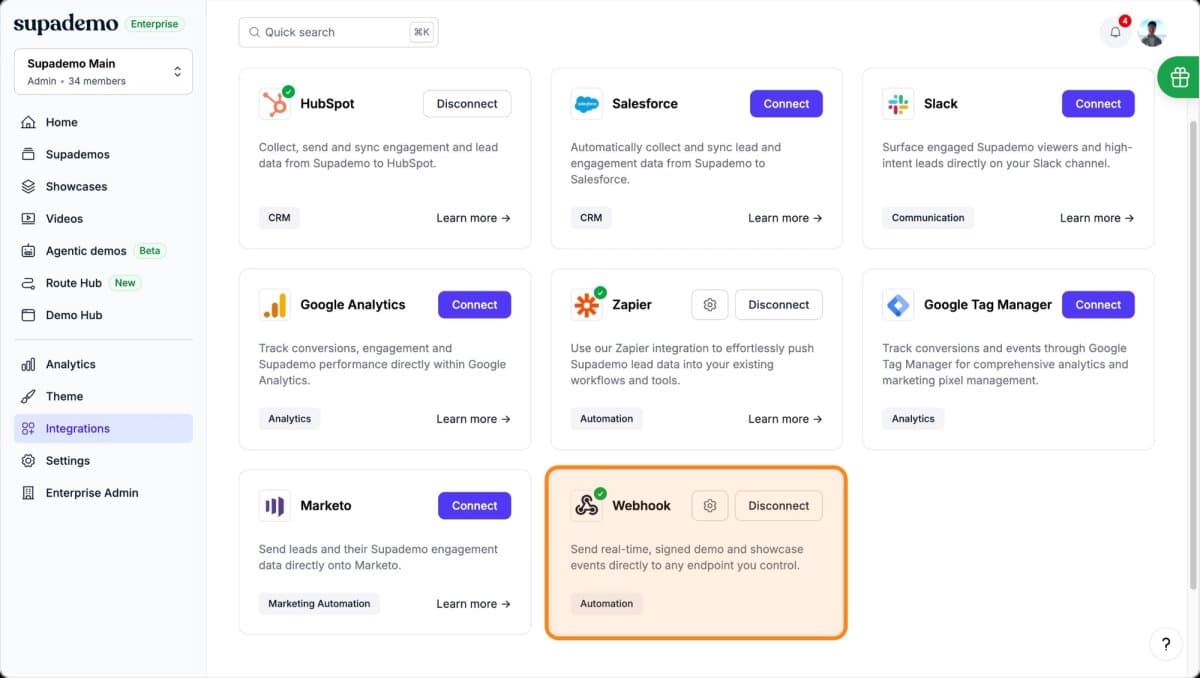
Task: Open Route Hub in sidebar
Action: coord(104,283)
